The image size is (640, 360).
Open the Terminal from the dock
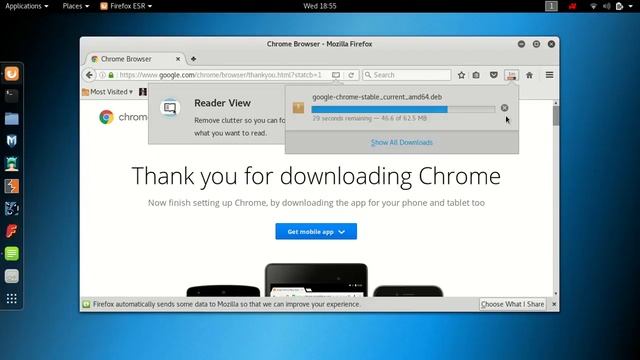[x=11, y=96]
